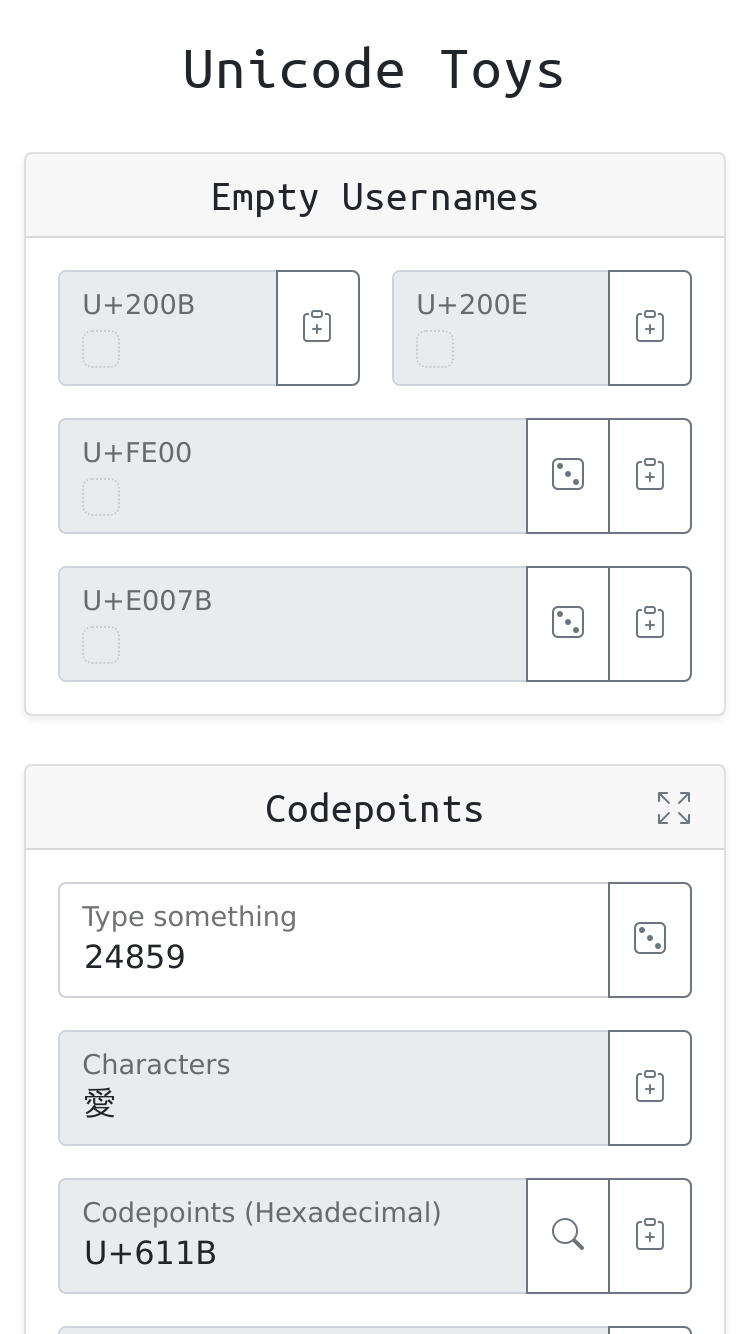Copy the Characters output

(x=650, y=1088)
